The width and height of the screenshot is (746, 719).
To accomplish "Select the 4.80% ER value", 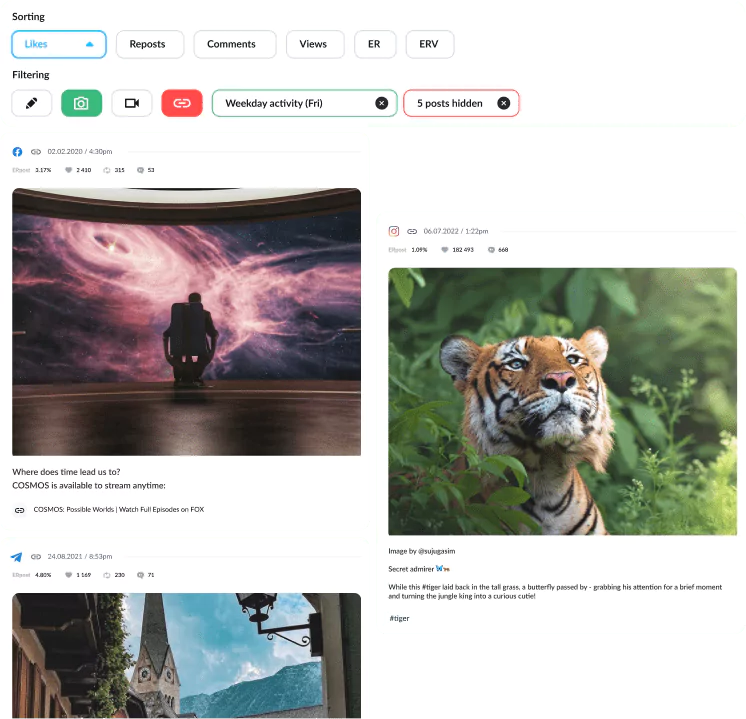I will [x=43, y=575].
